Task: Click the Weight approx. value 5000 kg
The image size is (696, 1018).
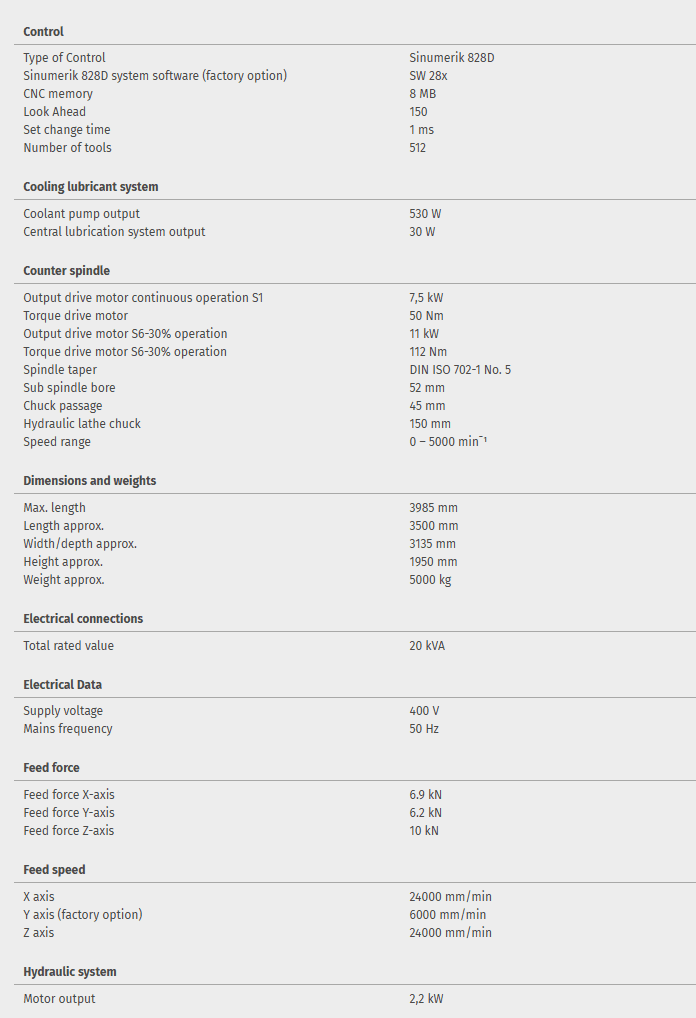Action: tap(430, 580)
